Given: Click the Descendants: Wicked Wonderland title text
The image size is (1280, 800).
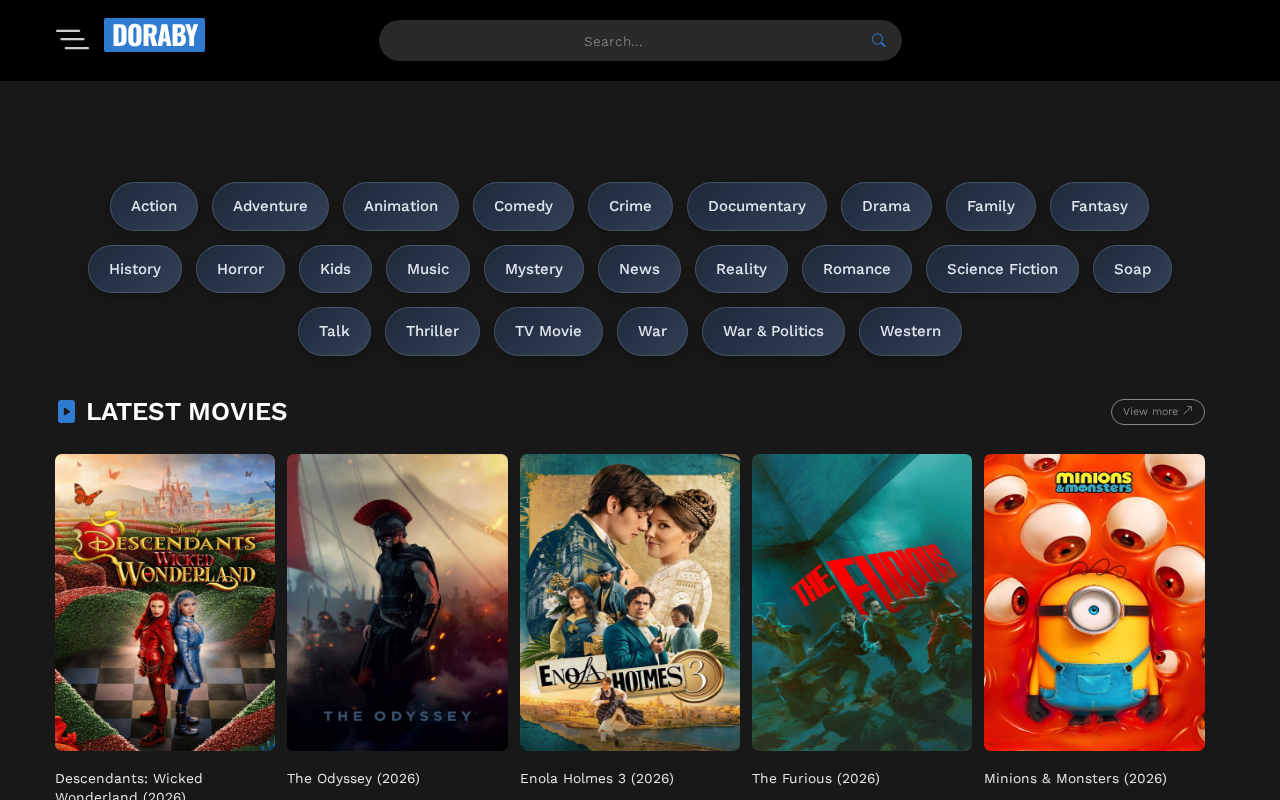Looking at the screenshot, I should [129, 786].
